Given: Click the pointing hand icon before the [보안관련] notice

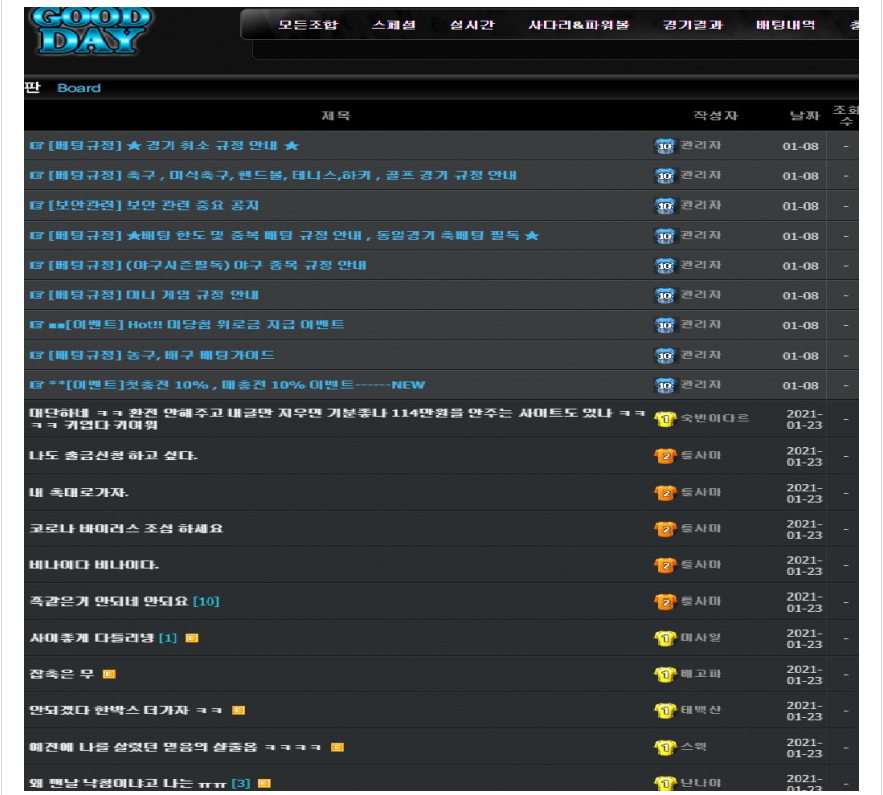Looking at the screenshot, I should (37, 206).
